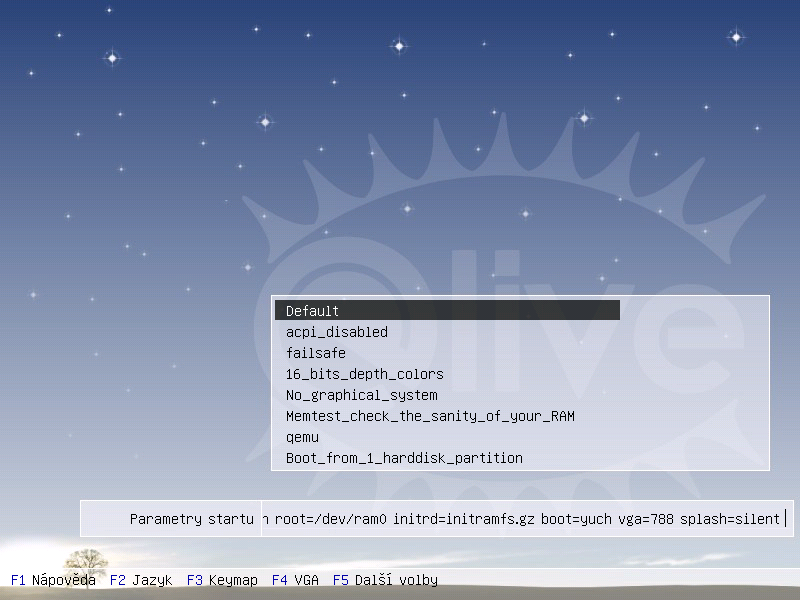Choose Boot_from_1_harddisk_partition entry

404,458
